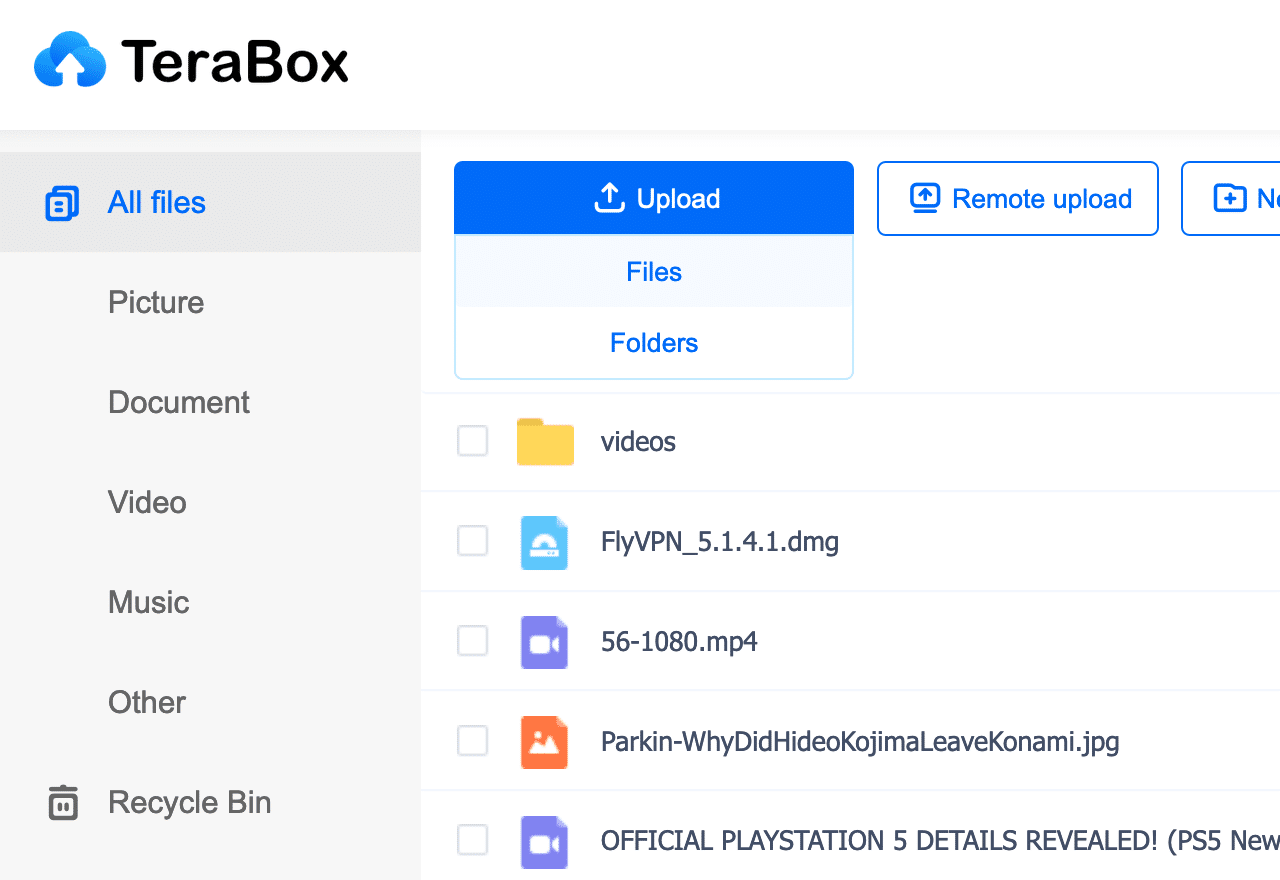Choose Files from the Upload dropdown
This screenshot has height=880, width=1280.
tap(653, 271)
